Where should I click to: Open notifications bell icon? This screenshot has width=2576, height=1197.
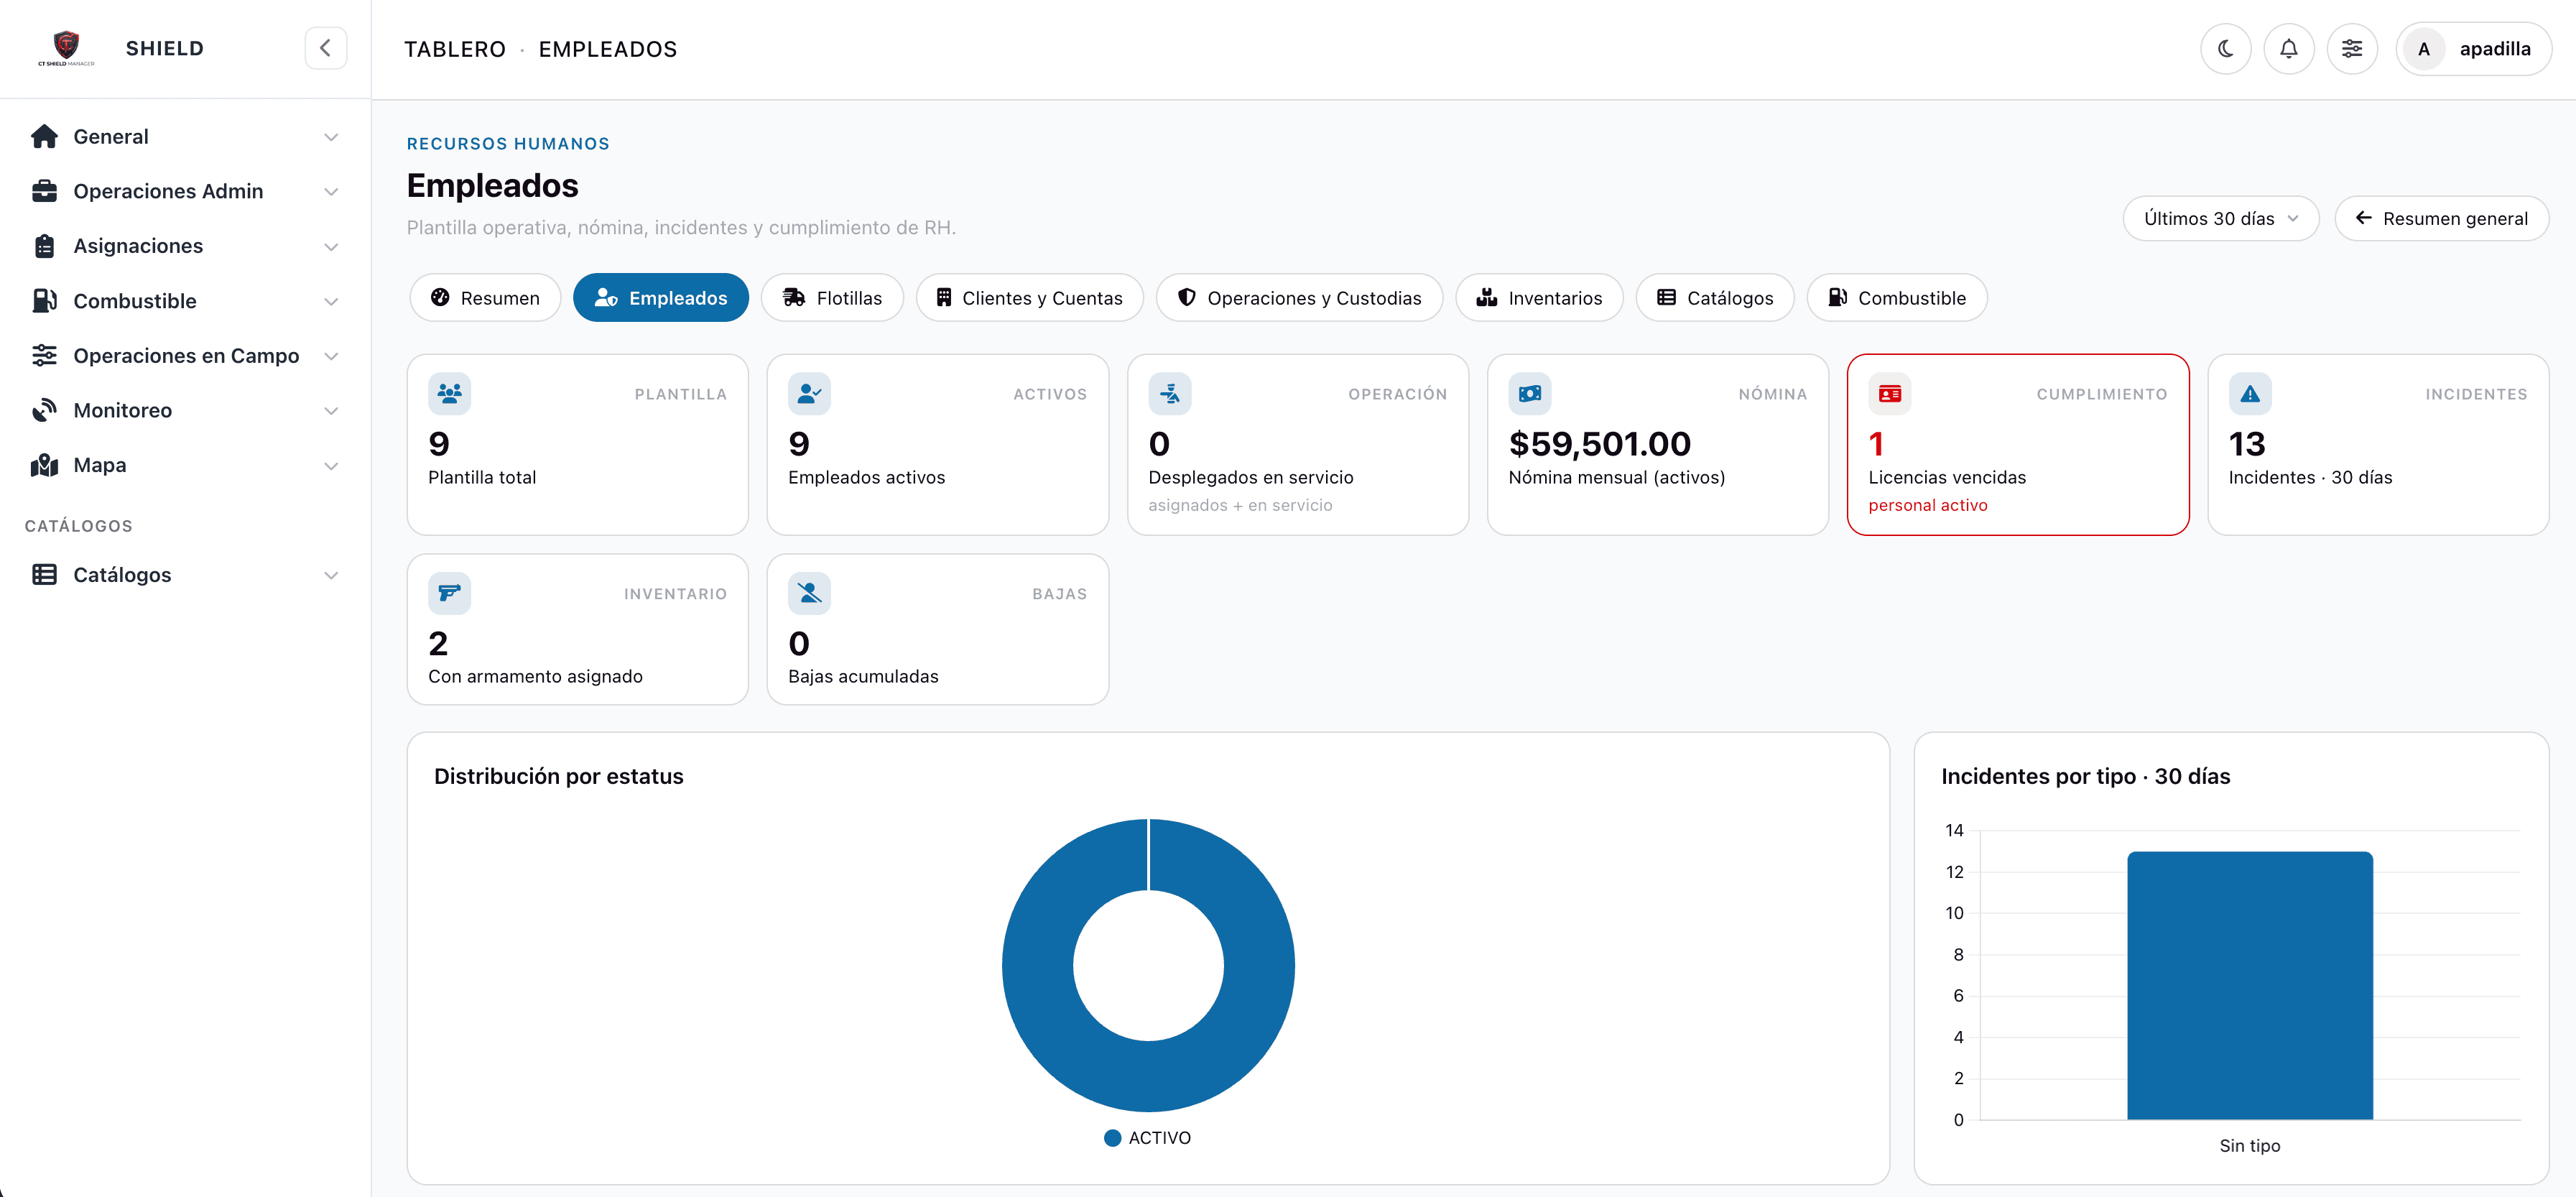[2288, 49]
